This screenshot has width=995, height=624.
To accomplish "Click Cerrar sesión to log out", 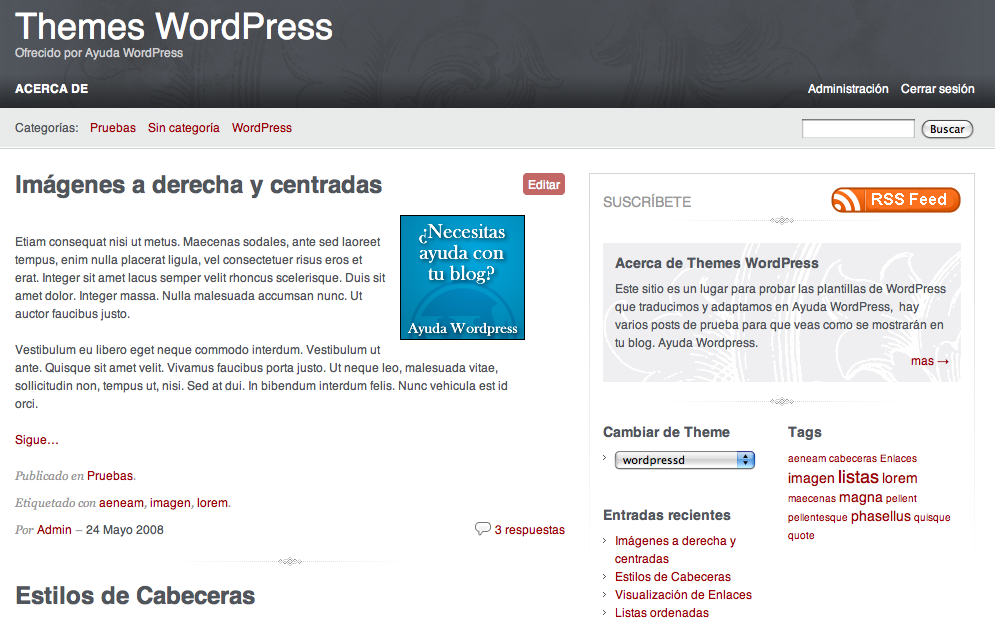I will 937,89.
